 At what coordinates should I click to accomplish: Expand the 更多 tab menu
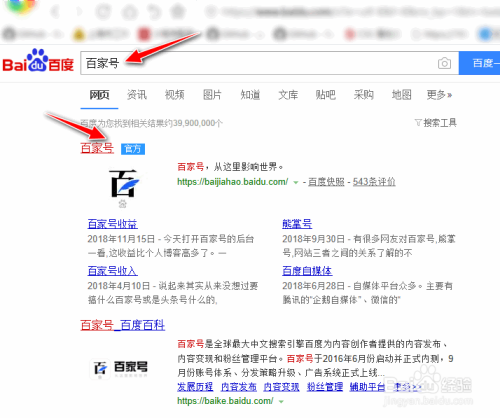pos(439,95)
